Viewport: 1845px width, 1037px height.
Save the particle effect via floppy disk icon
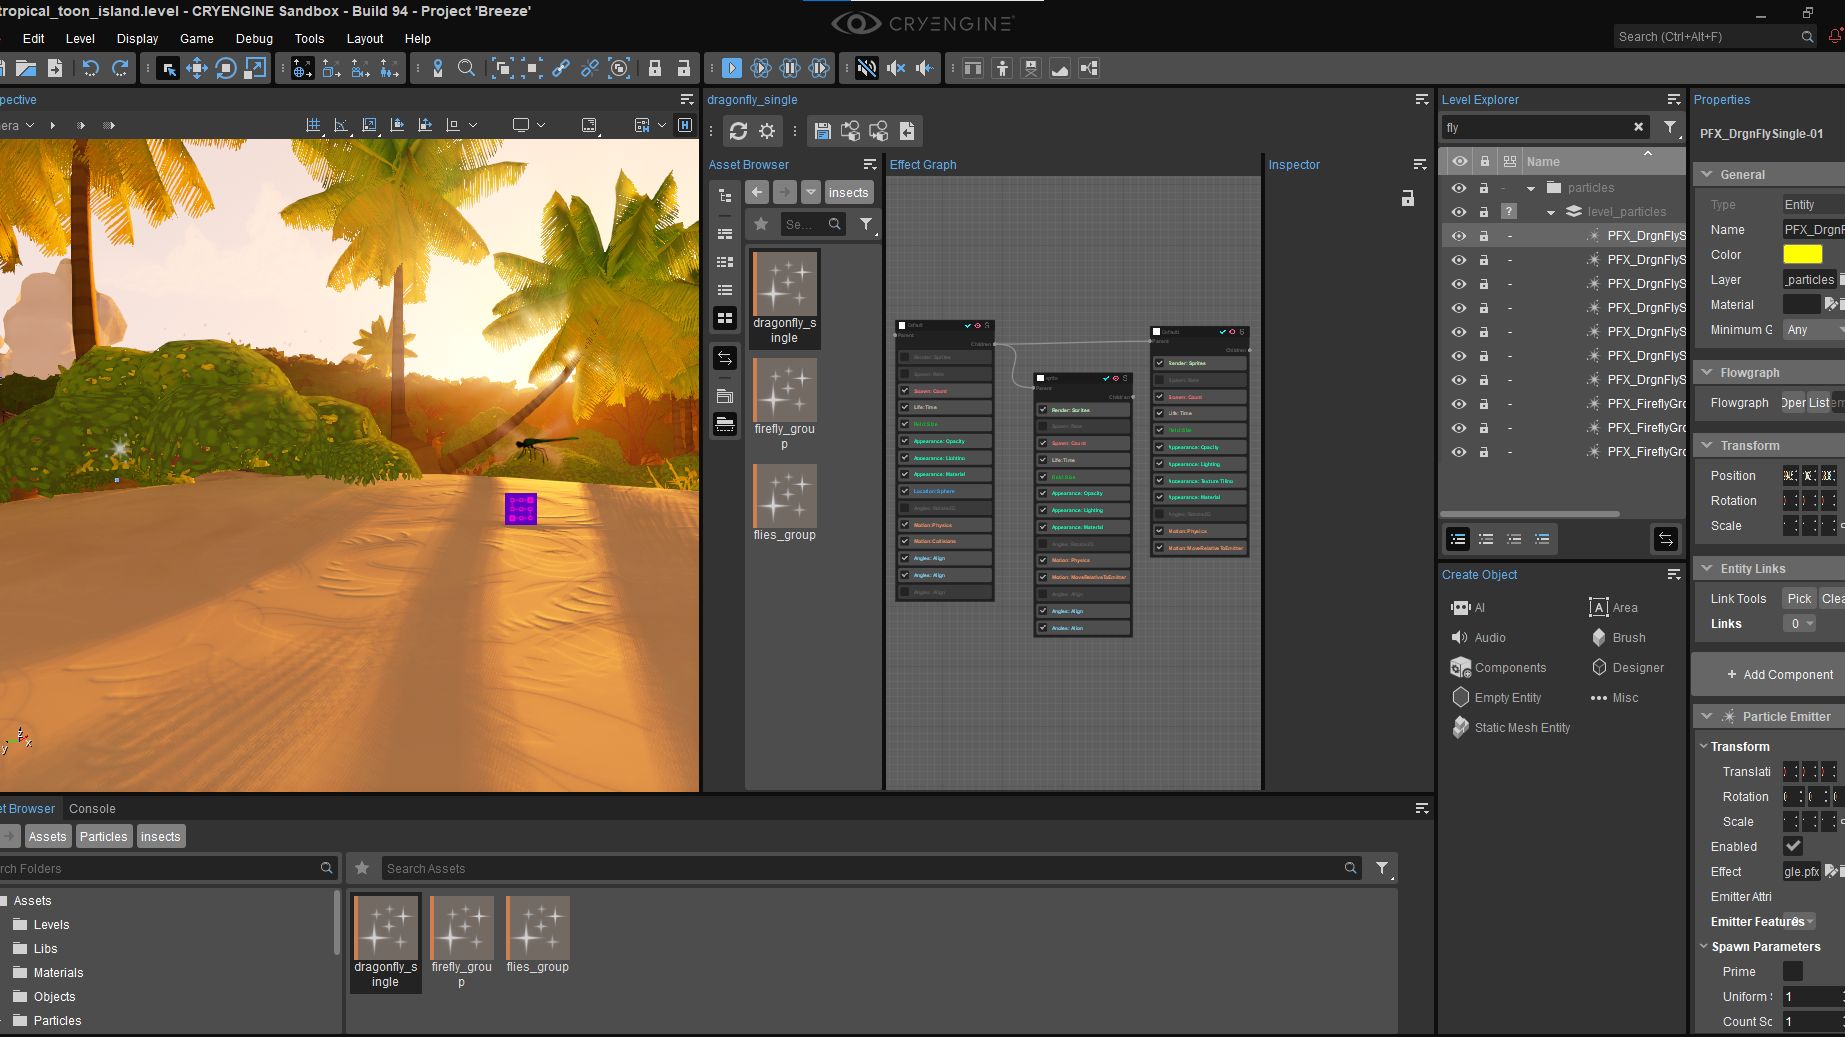pyautogui.click(x=822, y=131)
